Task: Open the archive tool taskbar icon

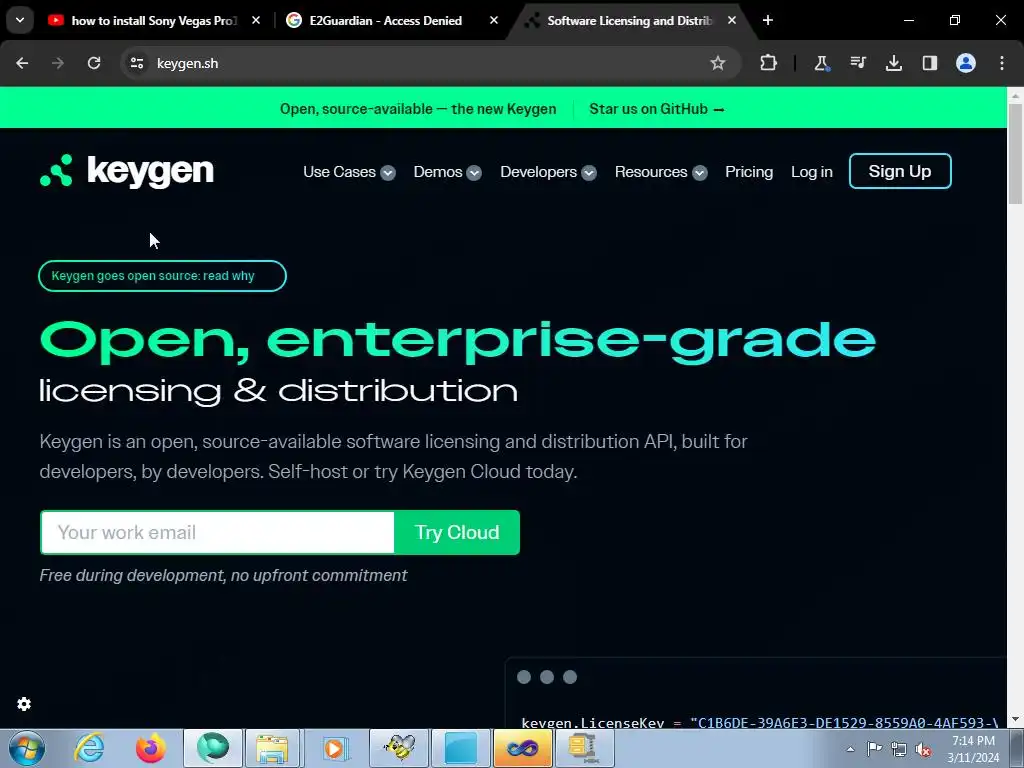Action: [584, 748]
